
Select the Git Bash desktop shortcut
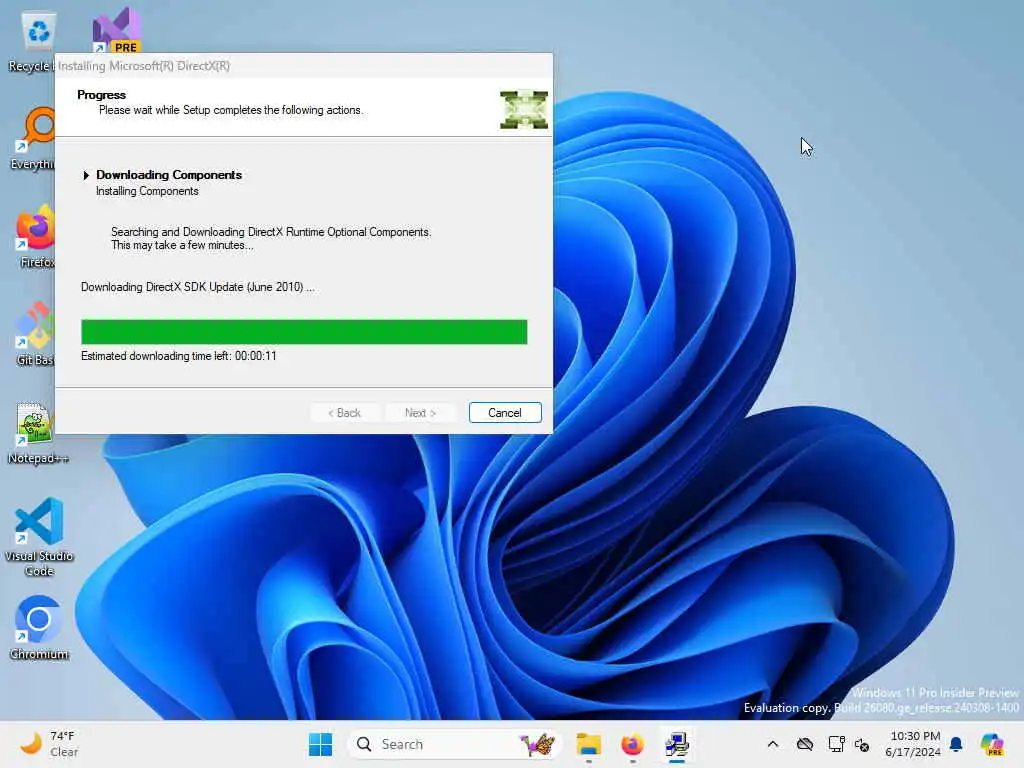pyautogui.click(x=34, y=334)
